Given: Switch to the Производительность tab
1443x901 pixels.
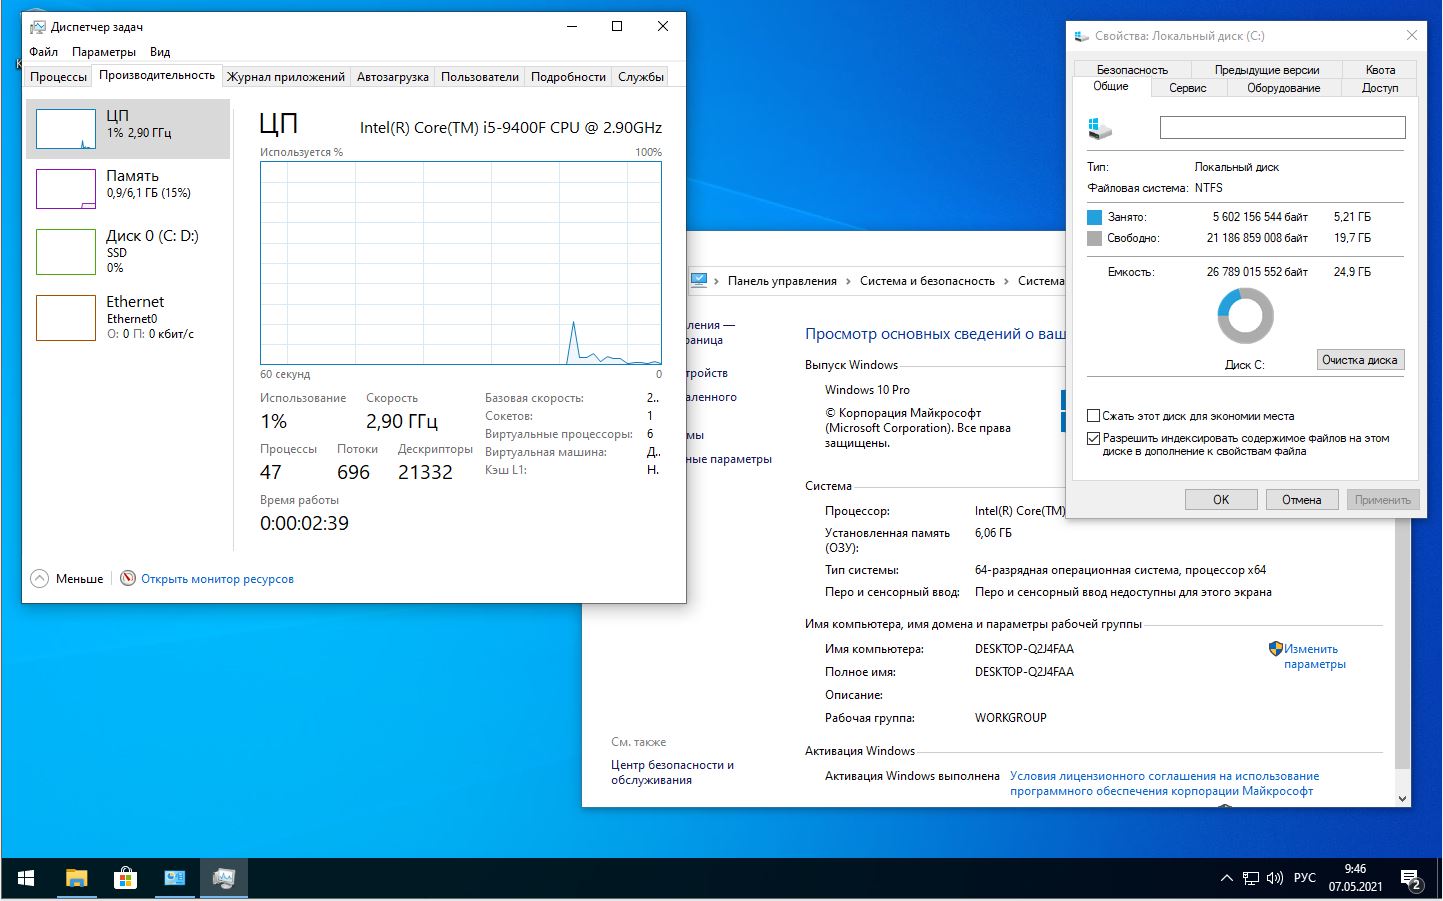Looking at the screenshot, I should coord(157,75).
